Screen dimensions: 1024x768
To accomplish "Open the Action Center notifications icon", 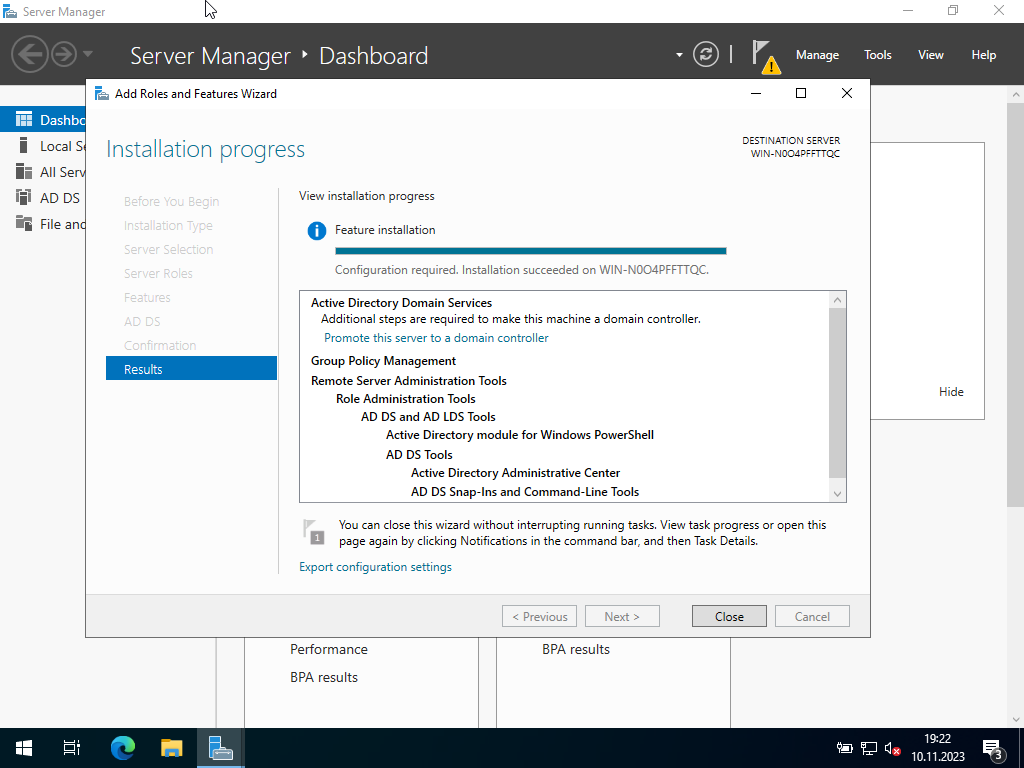I will tap(993, 748).
